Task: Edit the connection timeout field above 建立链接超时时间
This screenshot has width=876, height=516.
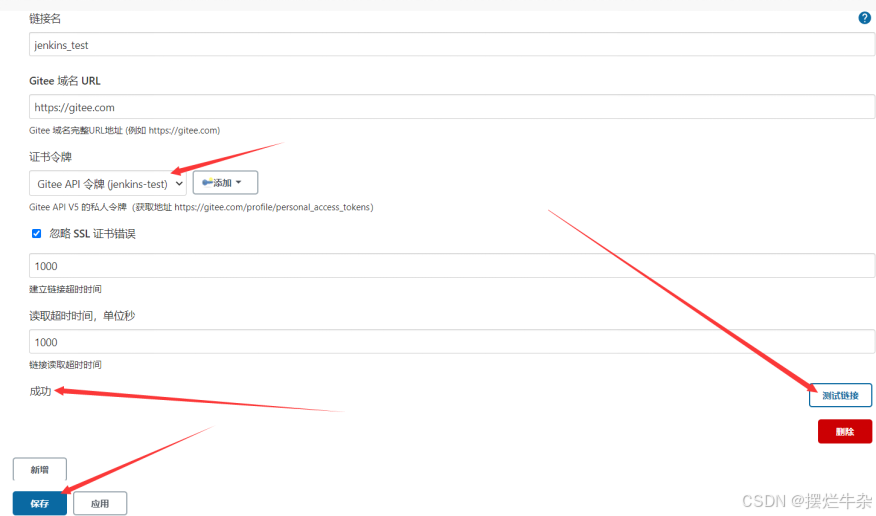Action: (x=451, y=266)
